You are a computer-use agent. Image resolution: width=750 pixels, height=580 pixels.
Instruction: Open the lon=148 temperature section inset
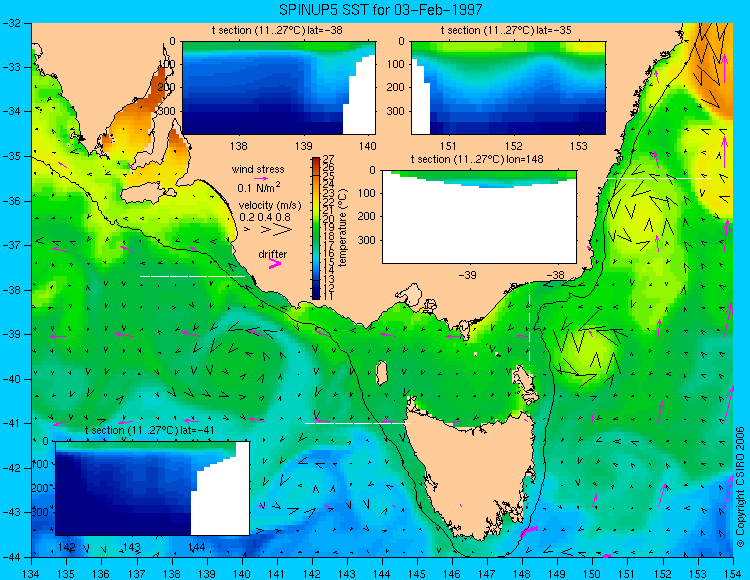[x=480, y=217]
